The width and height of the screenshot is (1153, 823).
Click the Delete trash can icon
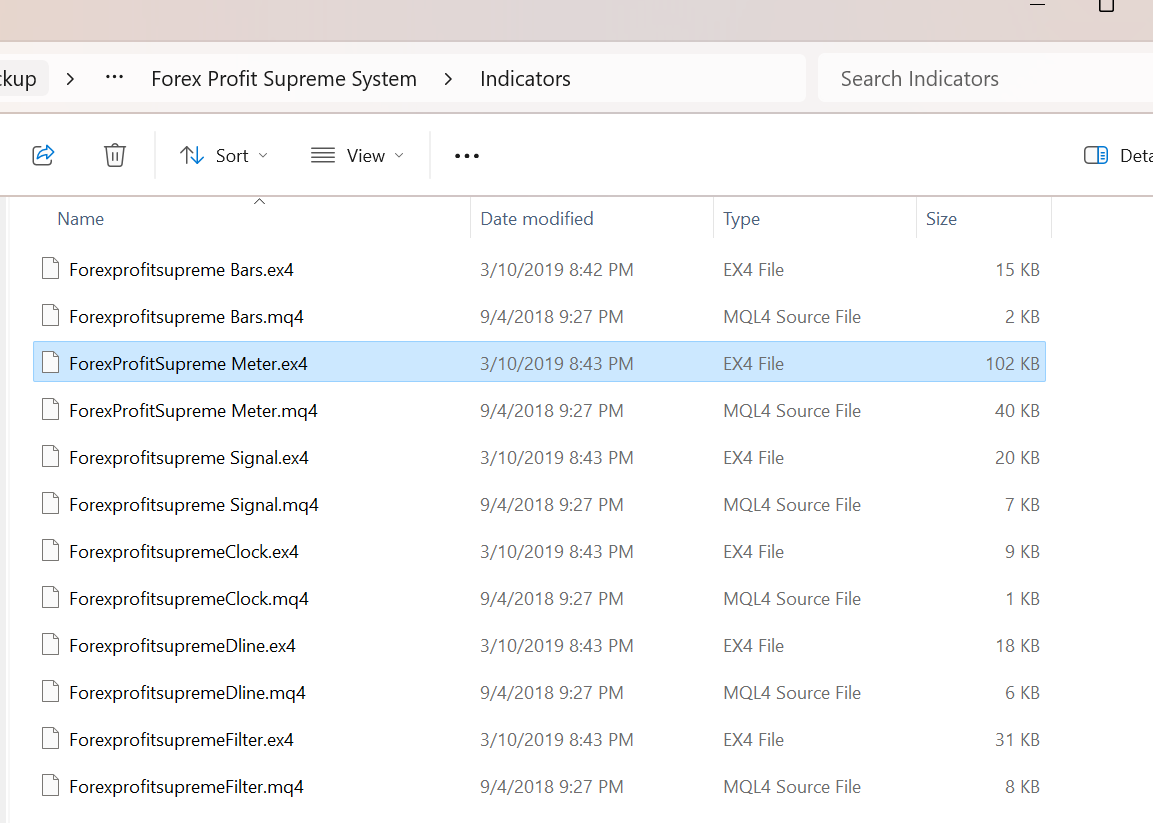click(x=115, y=155)
